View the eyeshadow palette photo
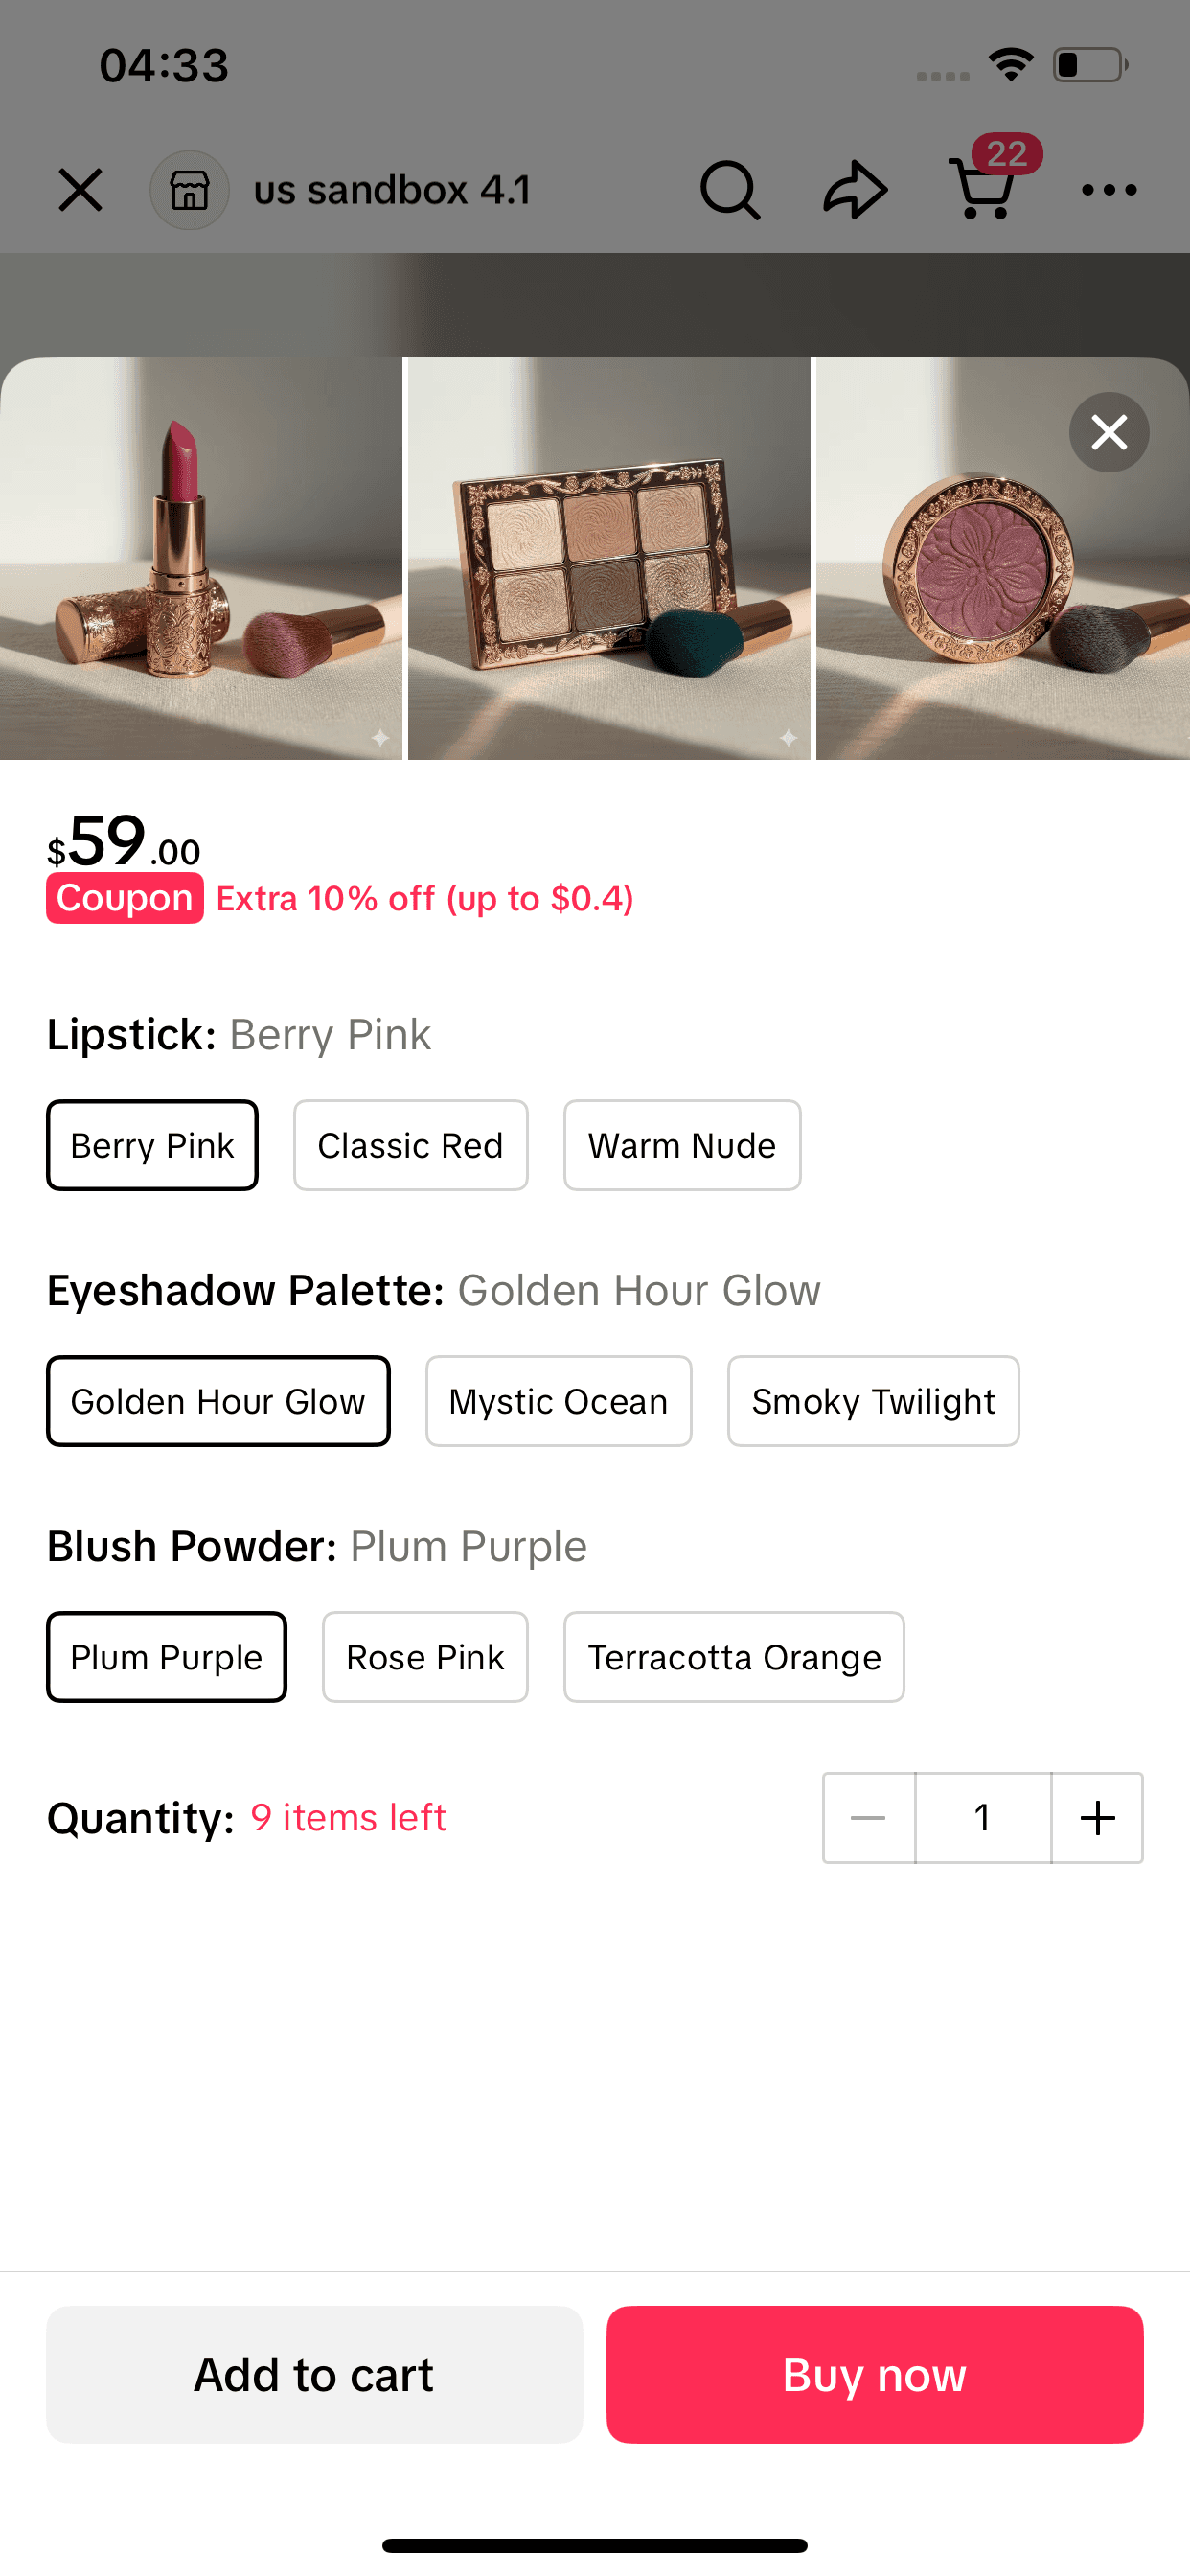 click(608, 560)
